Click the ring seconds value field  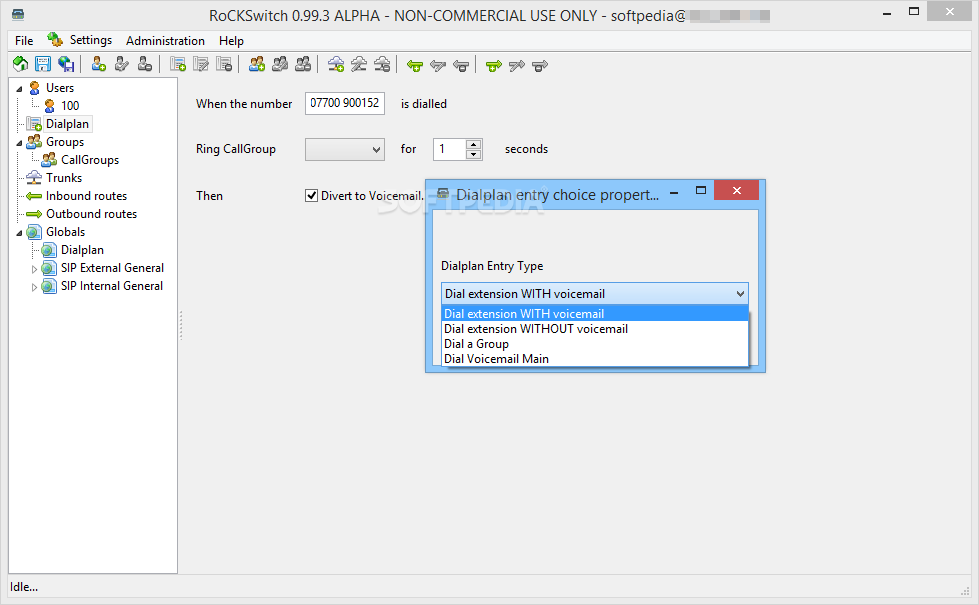pos(450,149)
